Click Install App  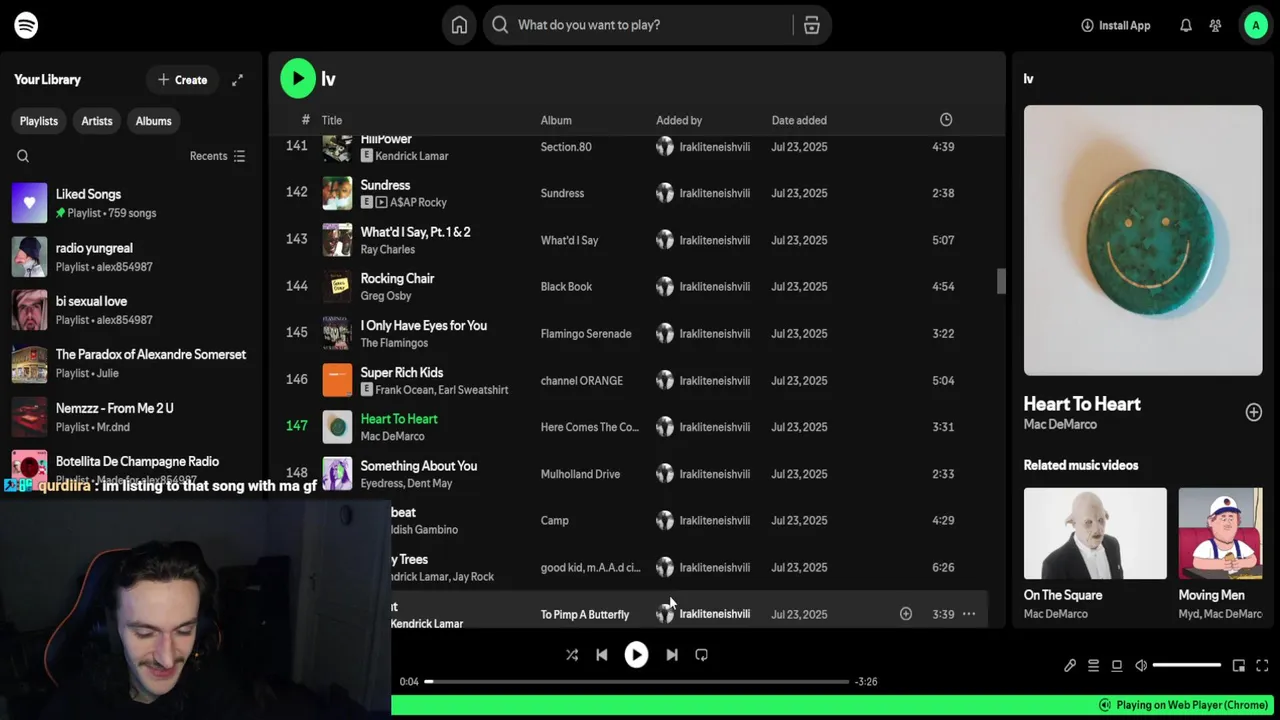[1116, 25]
